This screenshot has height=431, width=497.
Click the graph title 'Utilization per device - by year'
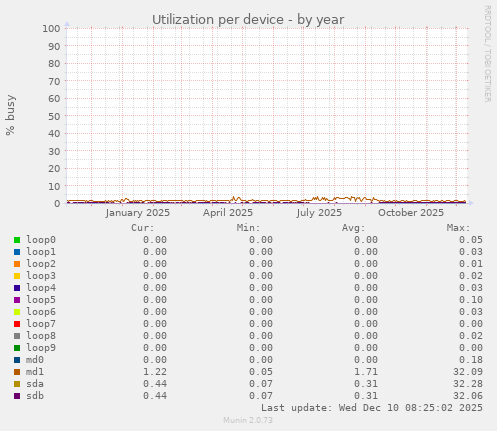tap(248, 20)
